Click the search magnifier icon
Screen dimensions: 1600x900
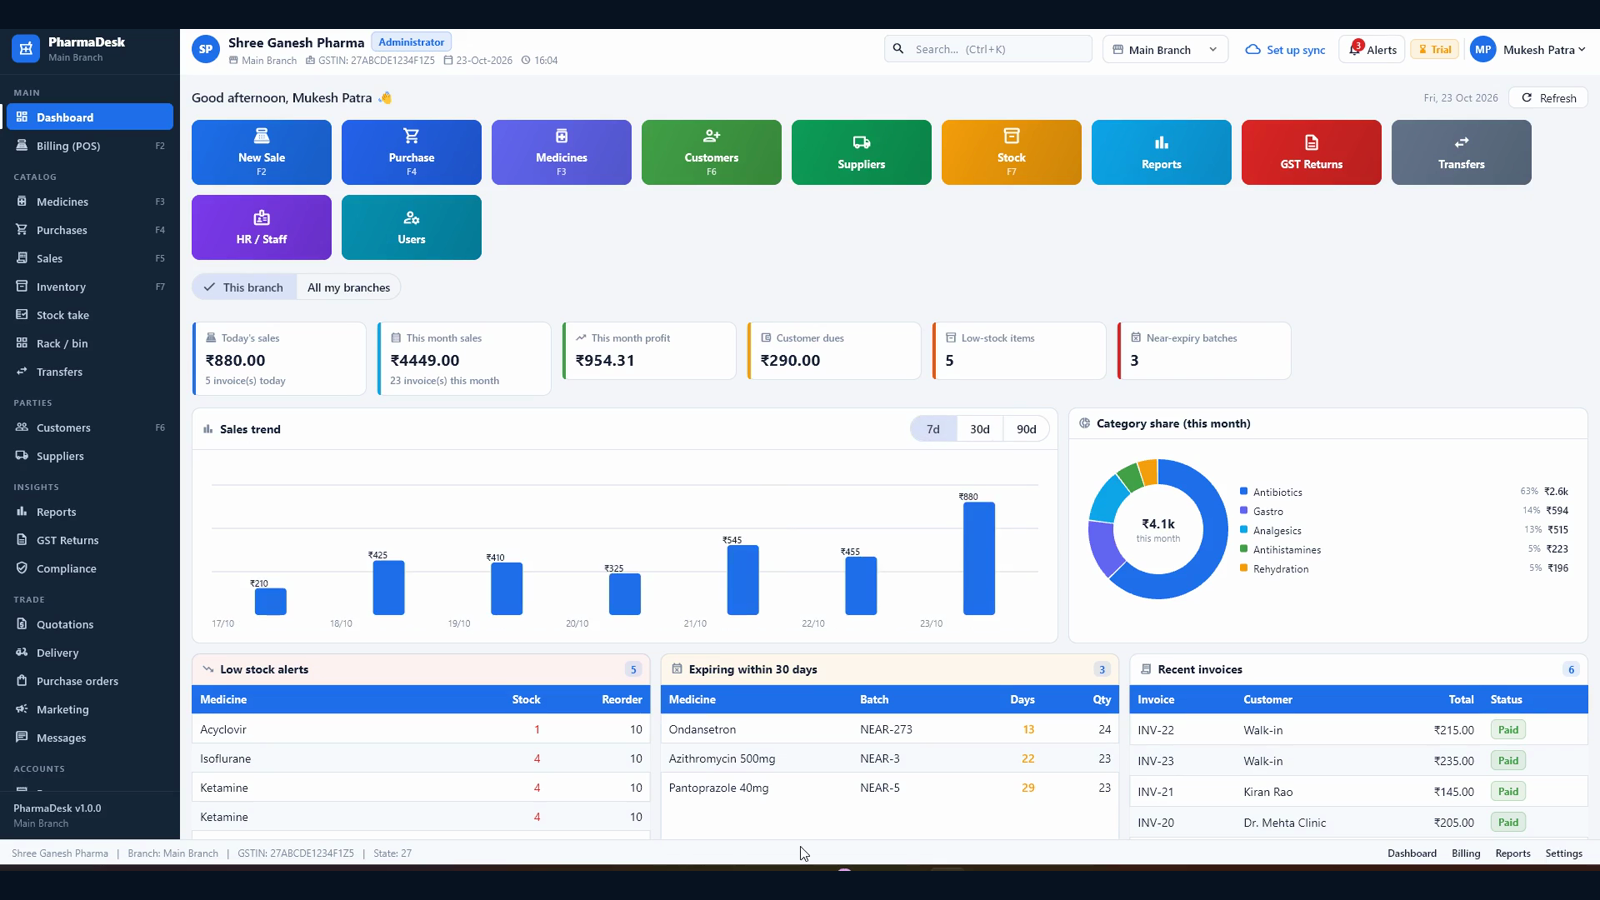[x=898, y=48]
